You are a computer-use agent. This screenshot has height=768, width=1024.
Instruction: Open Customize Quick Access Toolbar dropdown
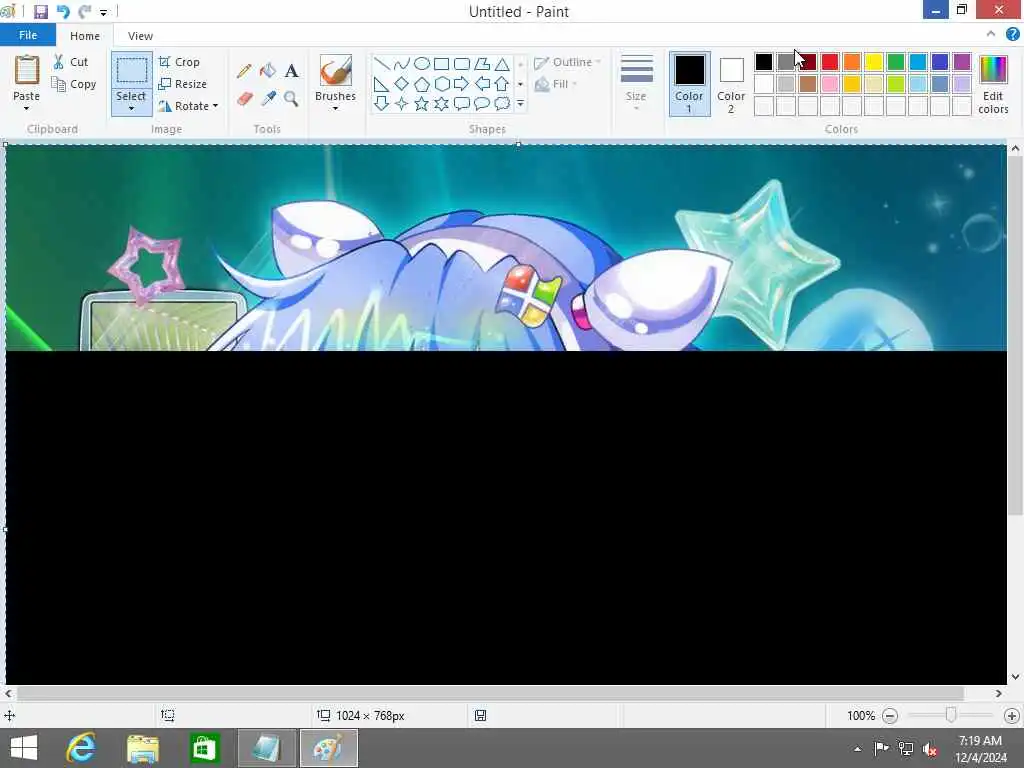pos(103,12)
